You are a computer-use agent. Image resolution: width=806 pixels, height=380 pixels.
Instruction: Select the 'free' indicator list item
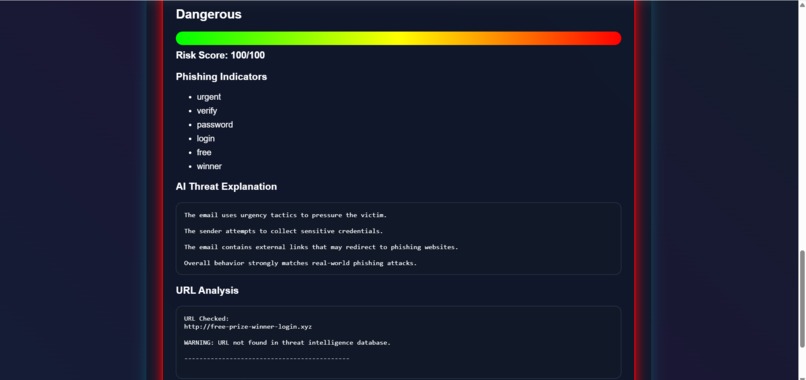(x=204, y=152)
